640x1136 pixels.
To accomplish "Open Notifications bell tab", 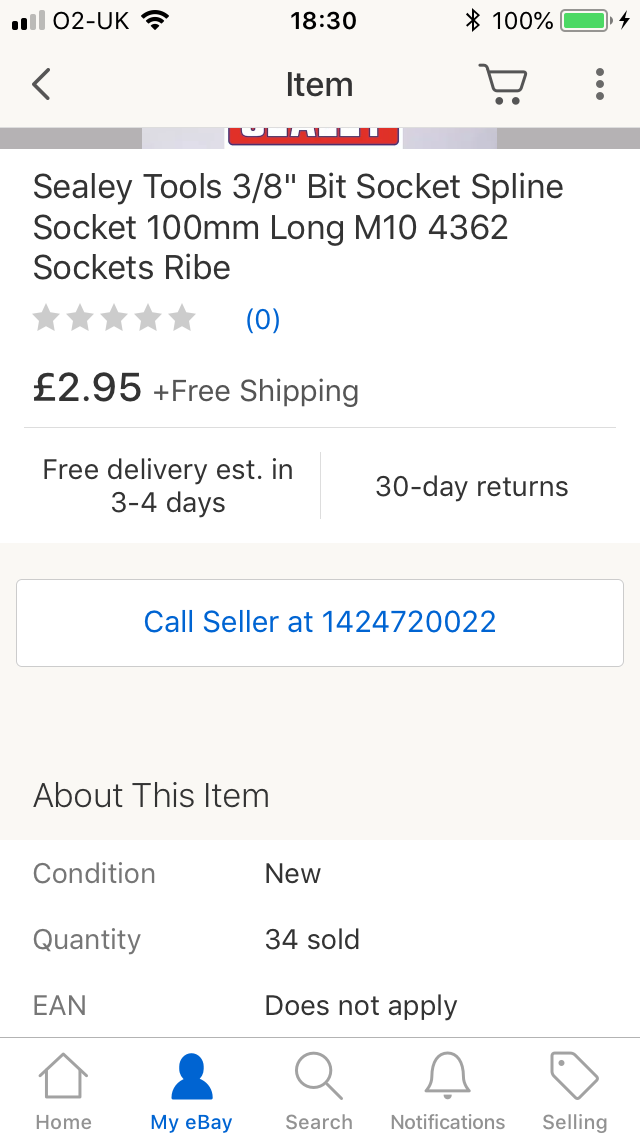I will click(447, 1090).
